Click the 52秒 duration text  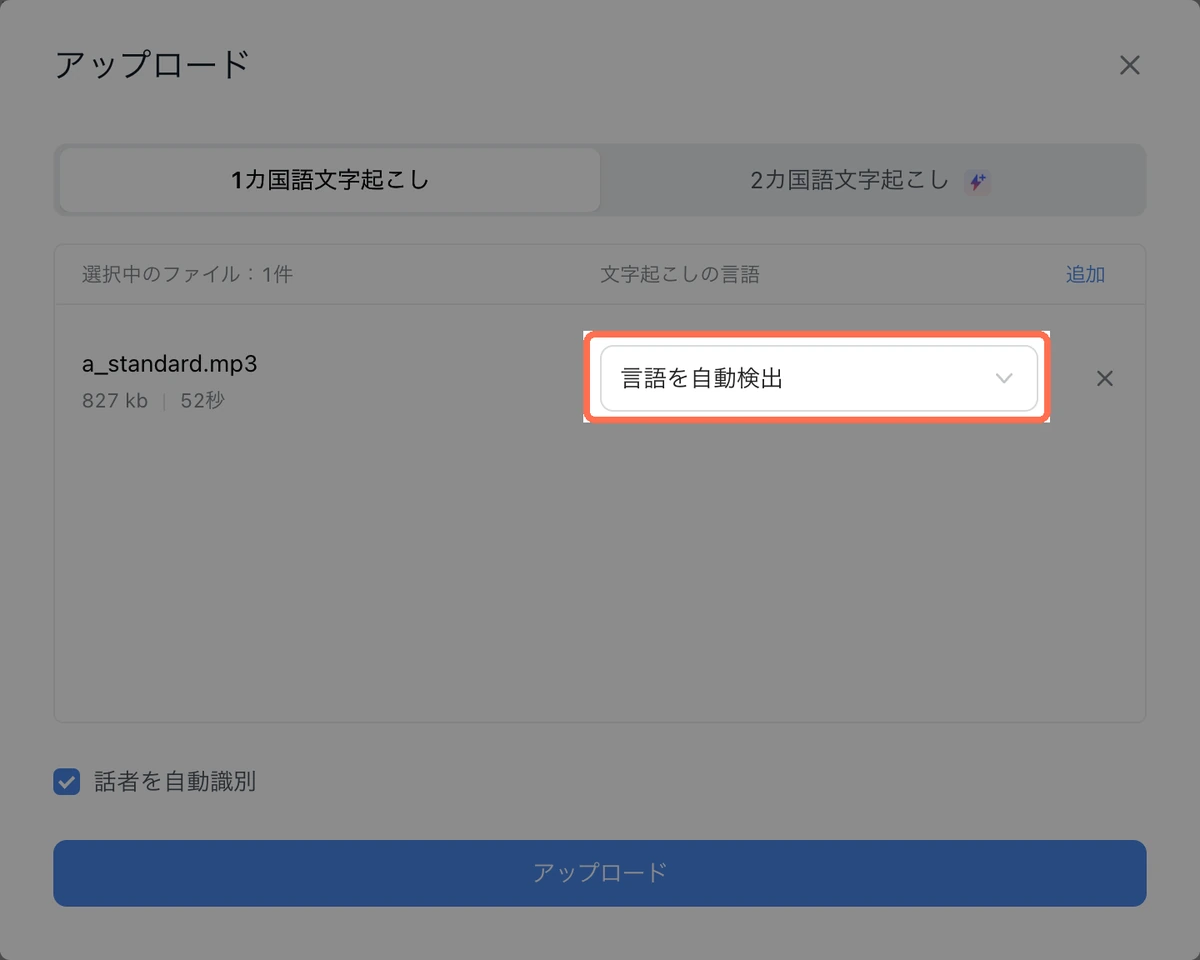[203, 401]
